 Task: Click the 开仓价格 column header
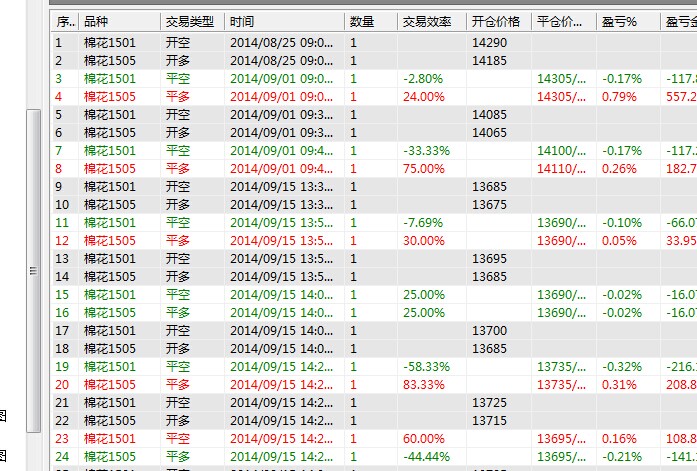pos(499,21)
